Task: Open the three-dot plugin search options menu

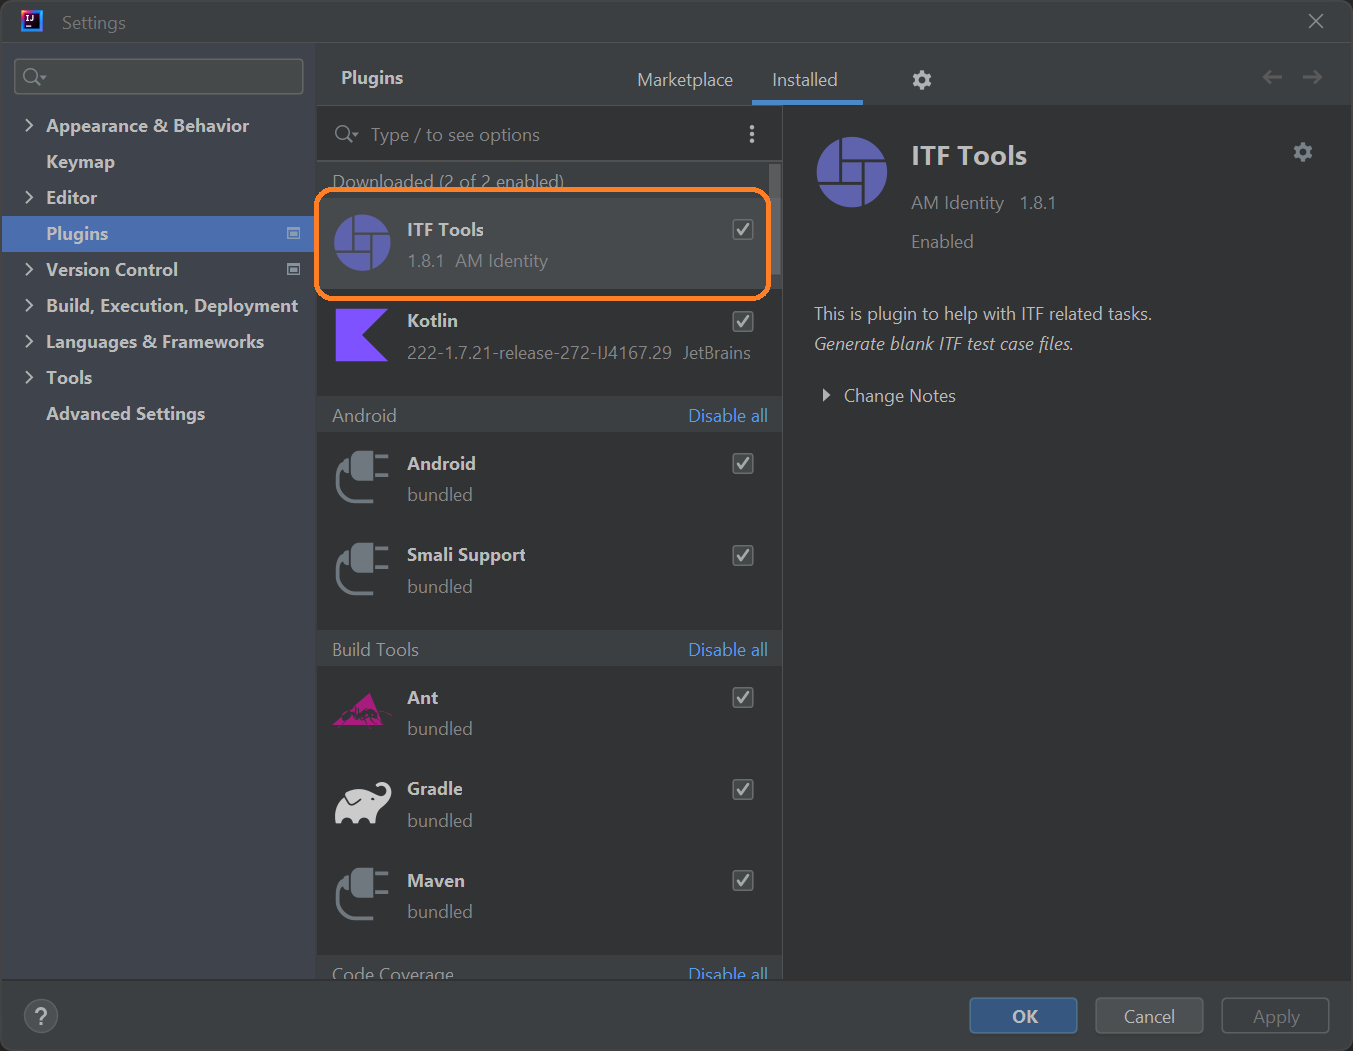Action: pos(752,134)
